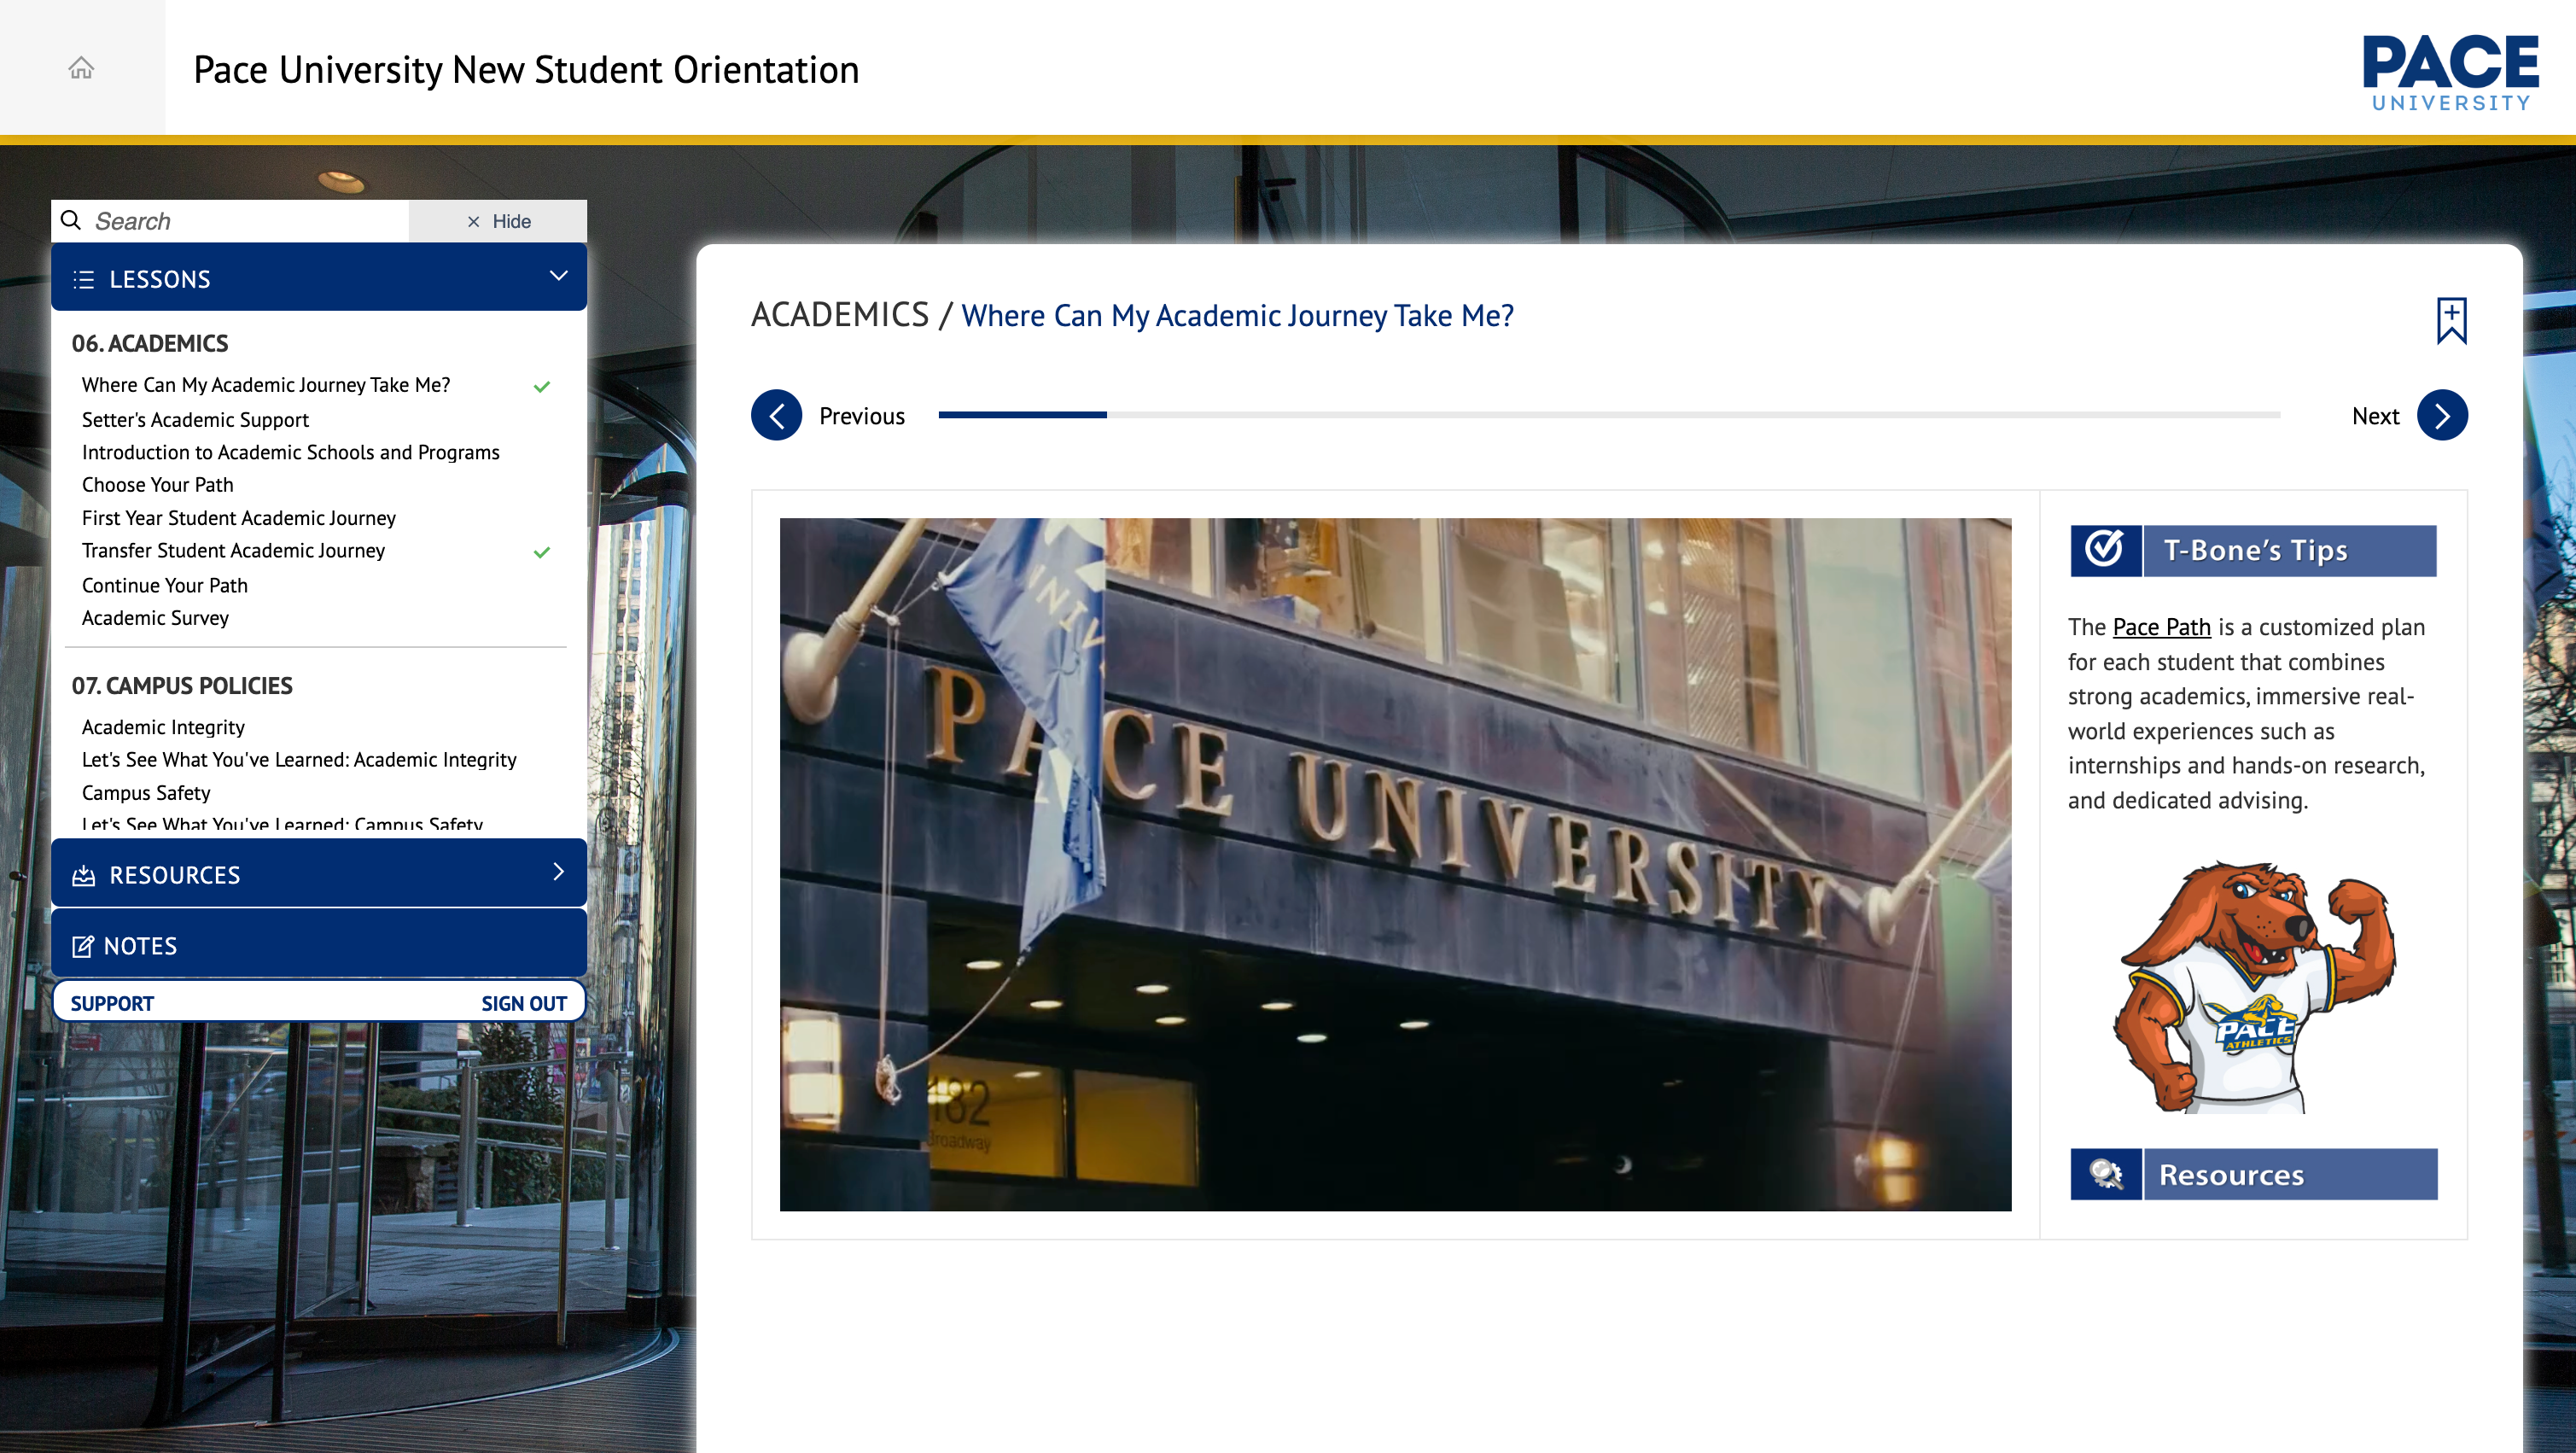Image resolution: width=2576 pixels, height=1453 pixels.
Task: Click the search magnifier icon
Action: click(x=70, y=220)
